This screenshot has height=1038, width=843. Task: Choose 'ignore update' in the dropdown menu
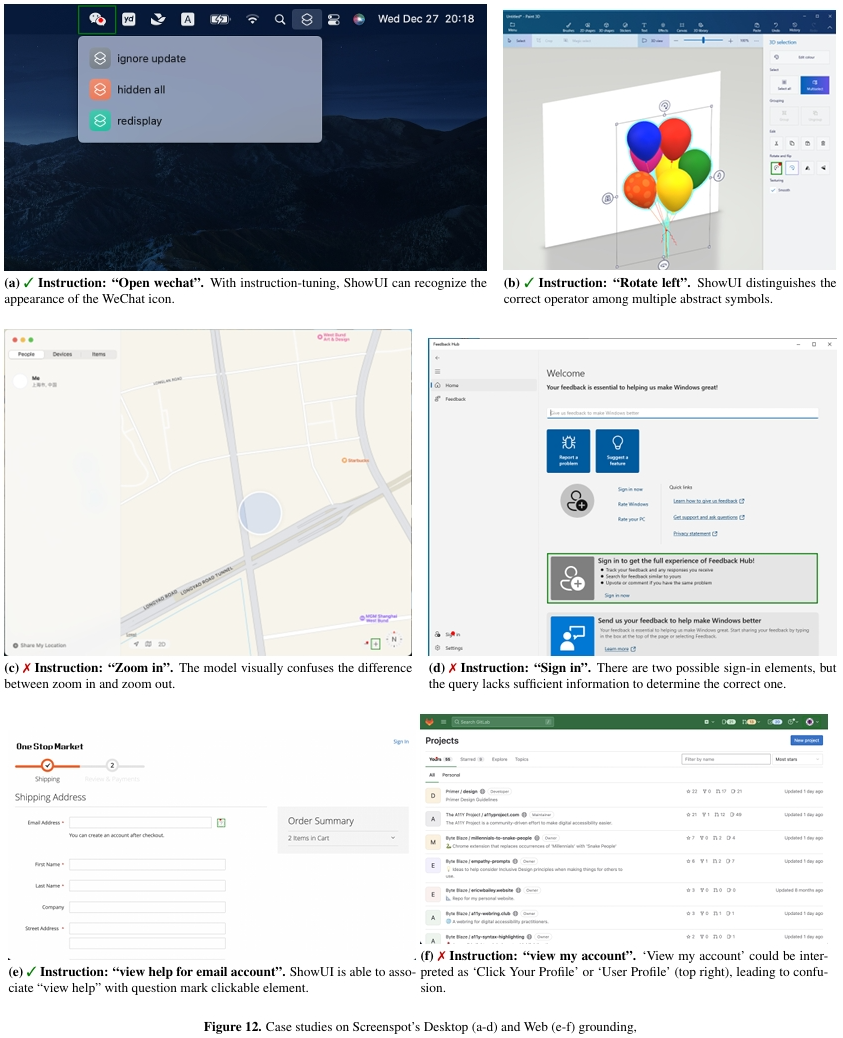coord(200,58)
